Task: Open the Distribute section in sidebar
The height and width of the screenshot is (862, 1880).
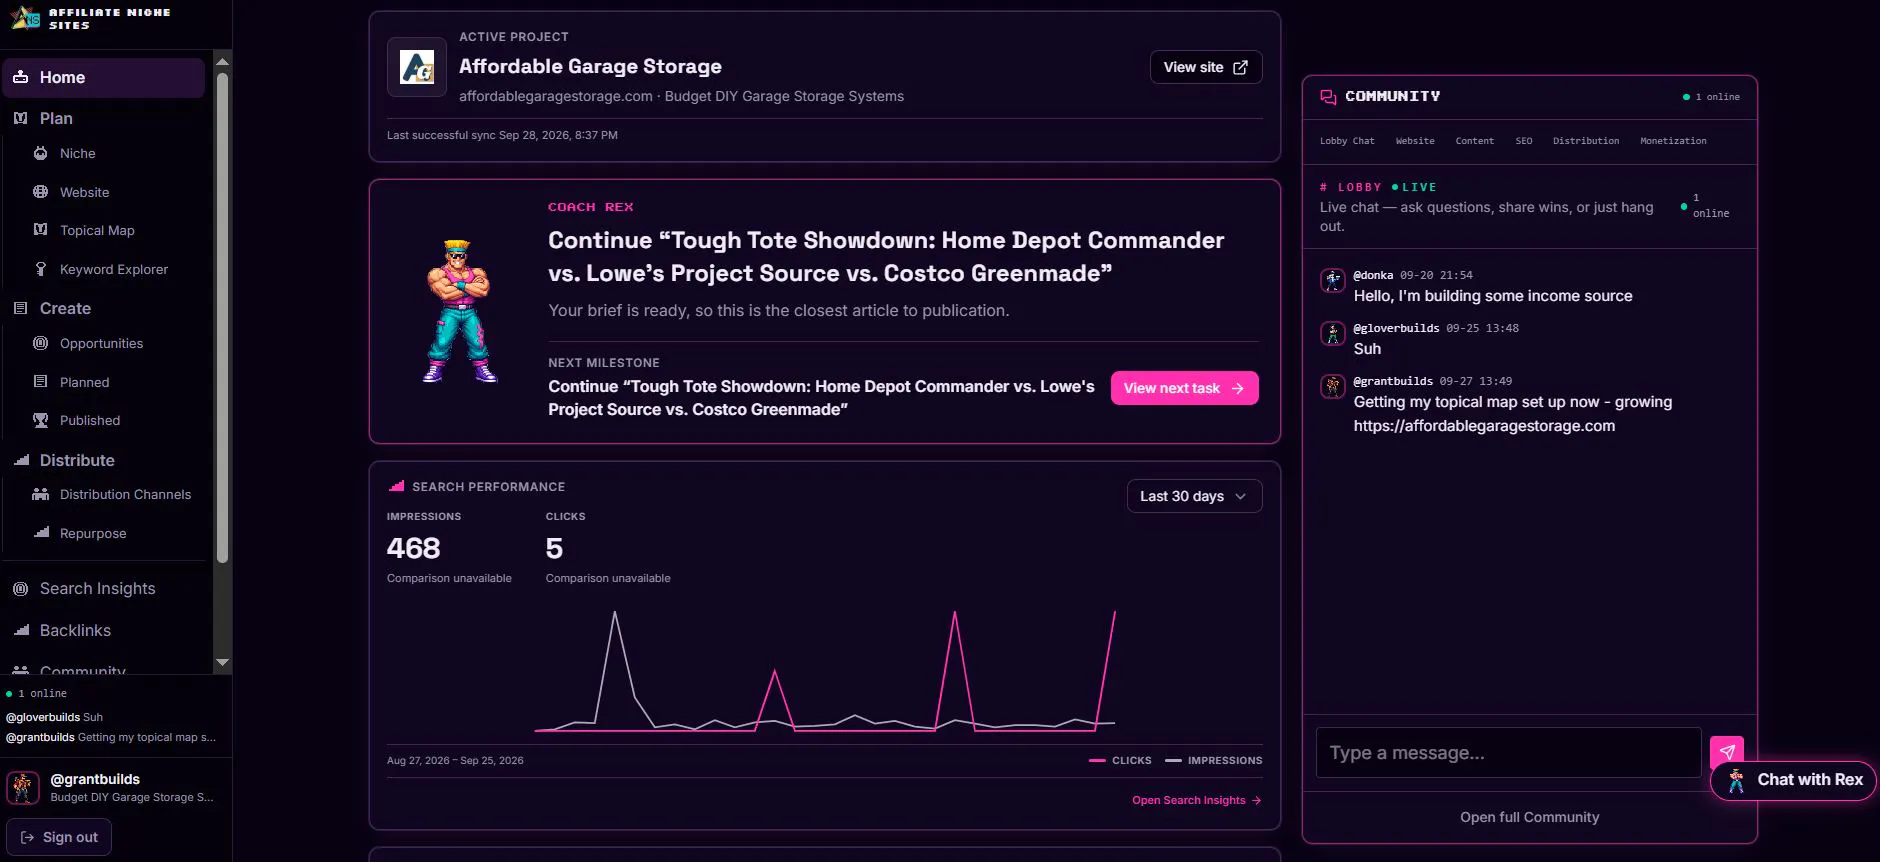Action: point(77,460)
